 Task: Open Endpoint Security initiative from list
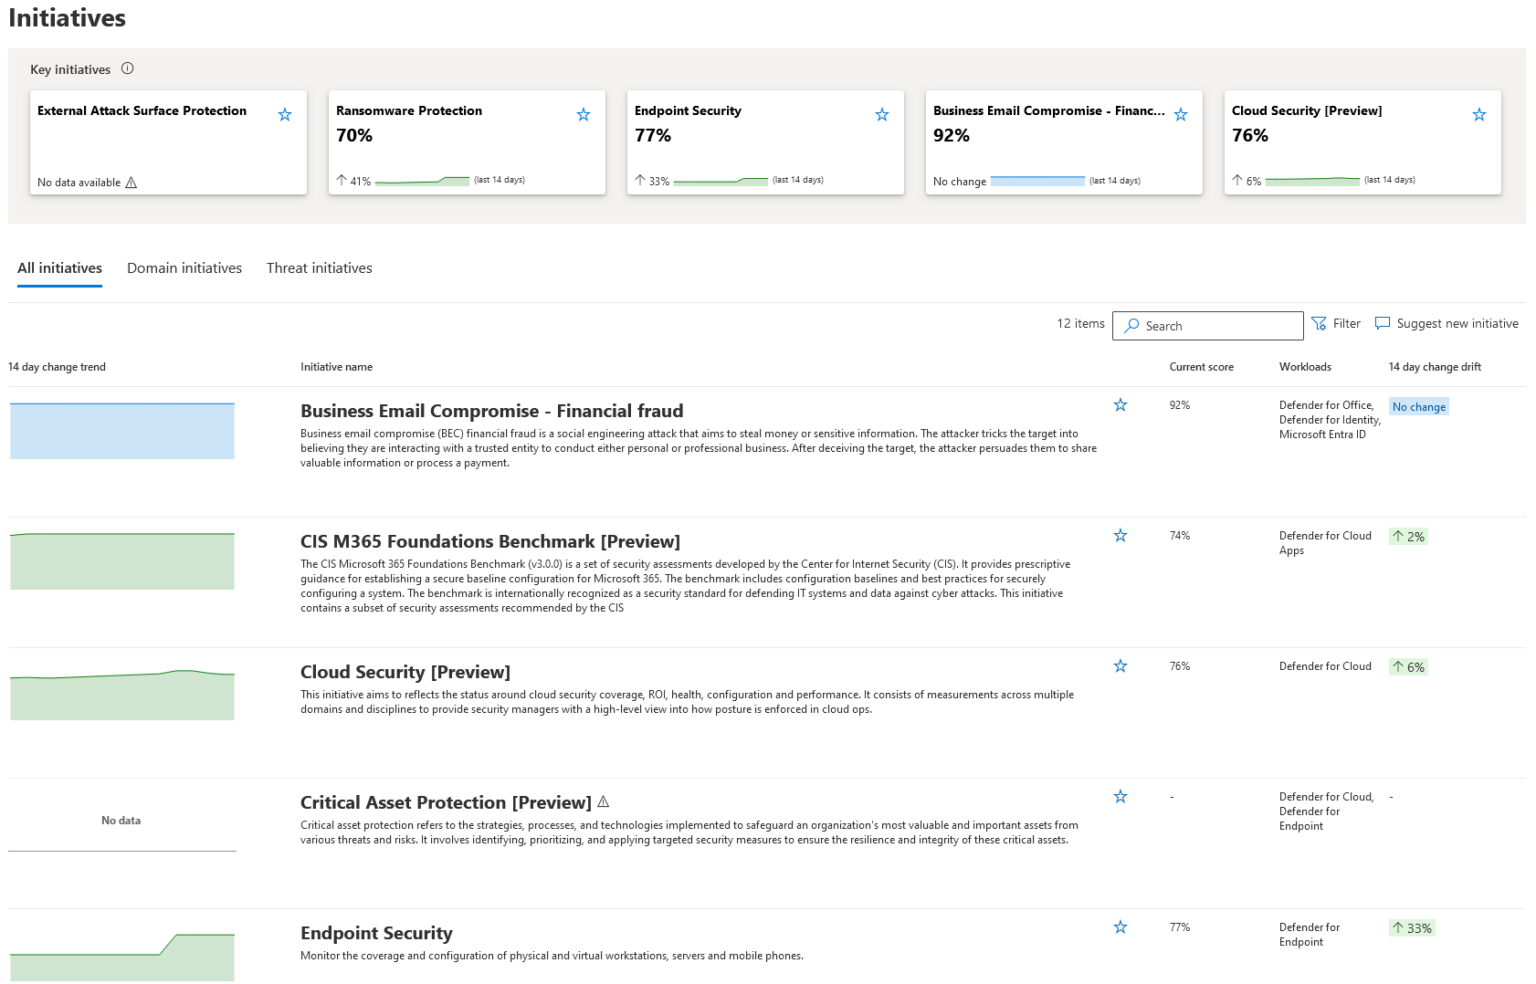376,933
